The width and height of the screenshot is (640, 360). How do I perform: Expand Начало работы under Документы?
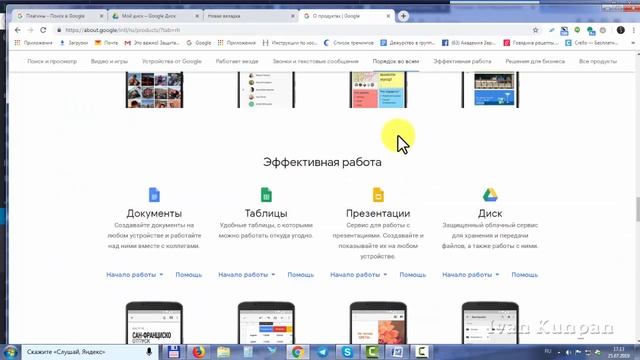tap(134, 275)
